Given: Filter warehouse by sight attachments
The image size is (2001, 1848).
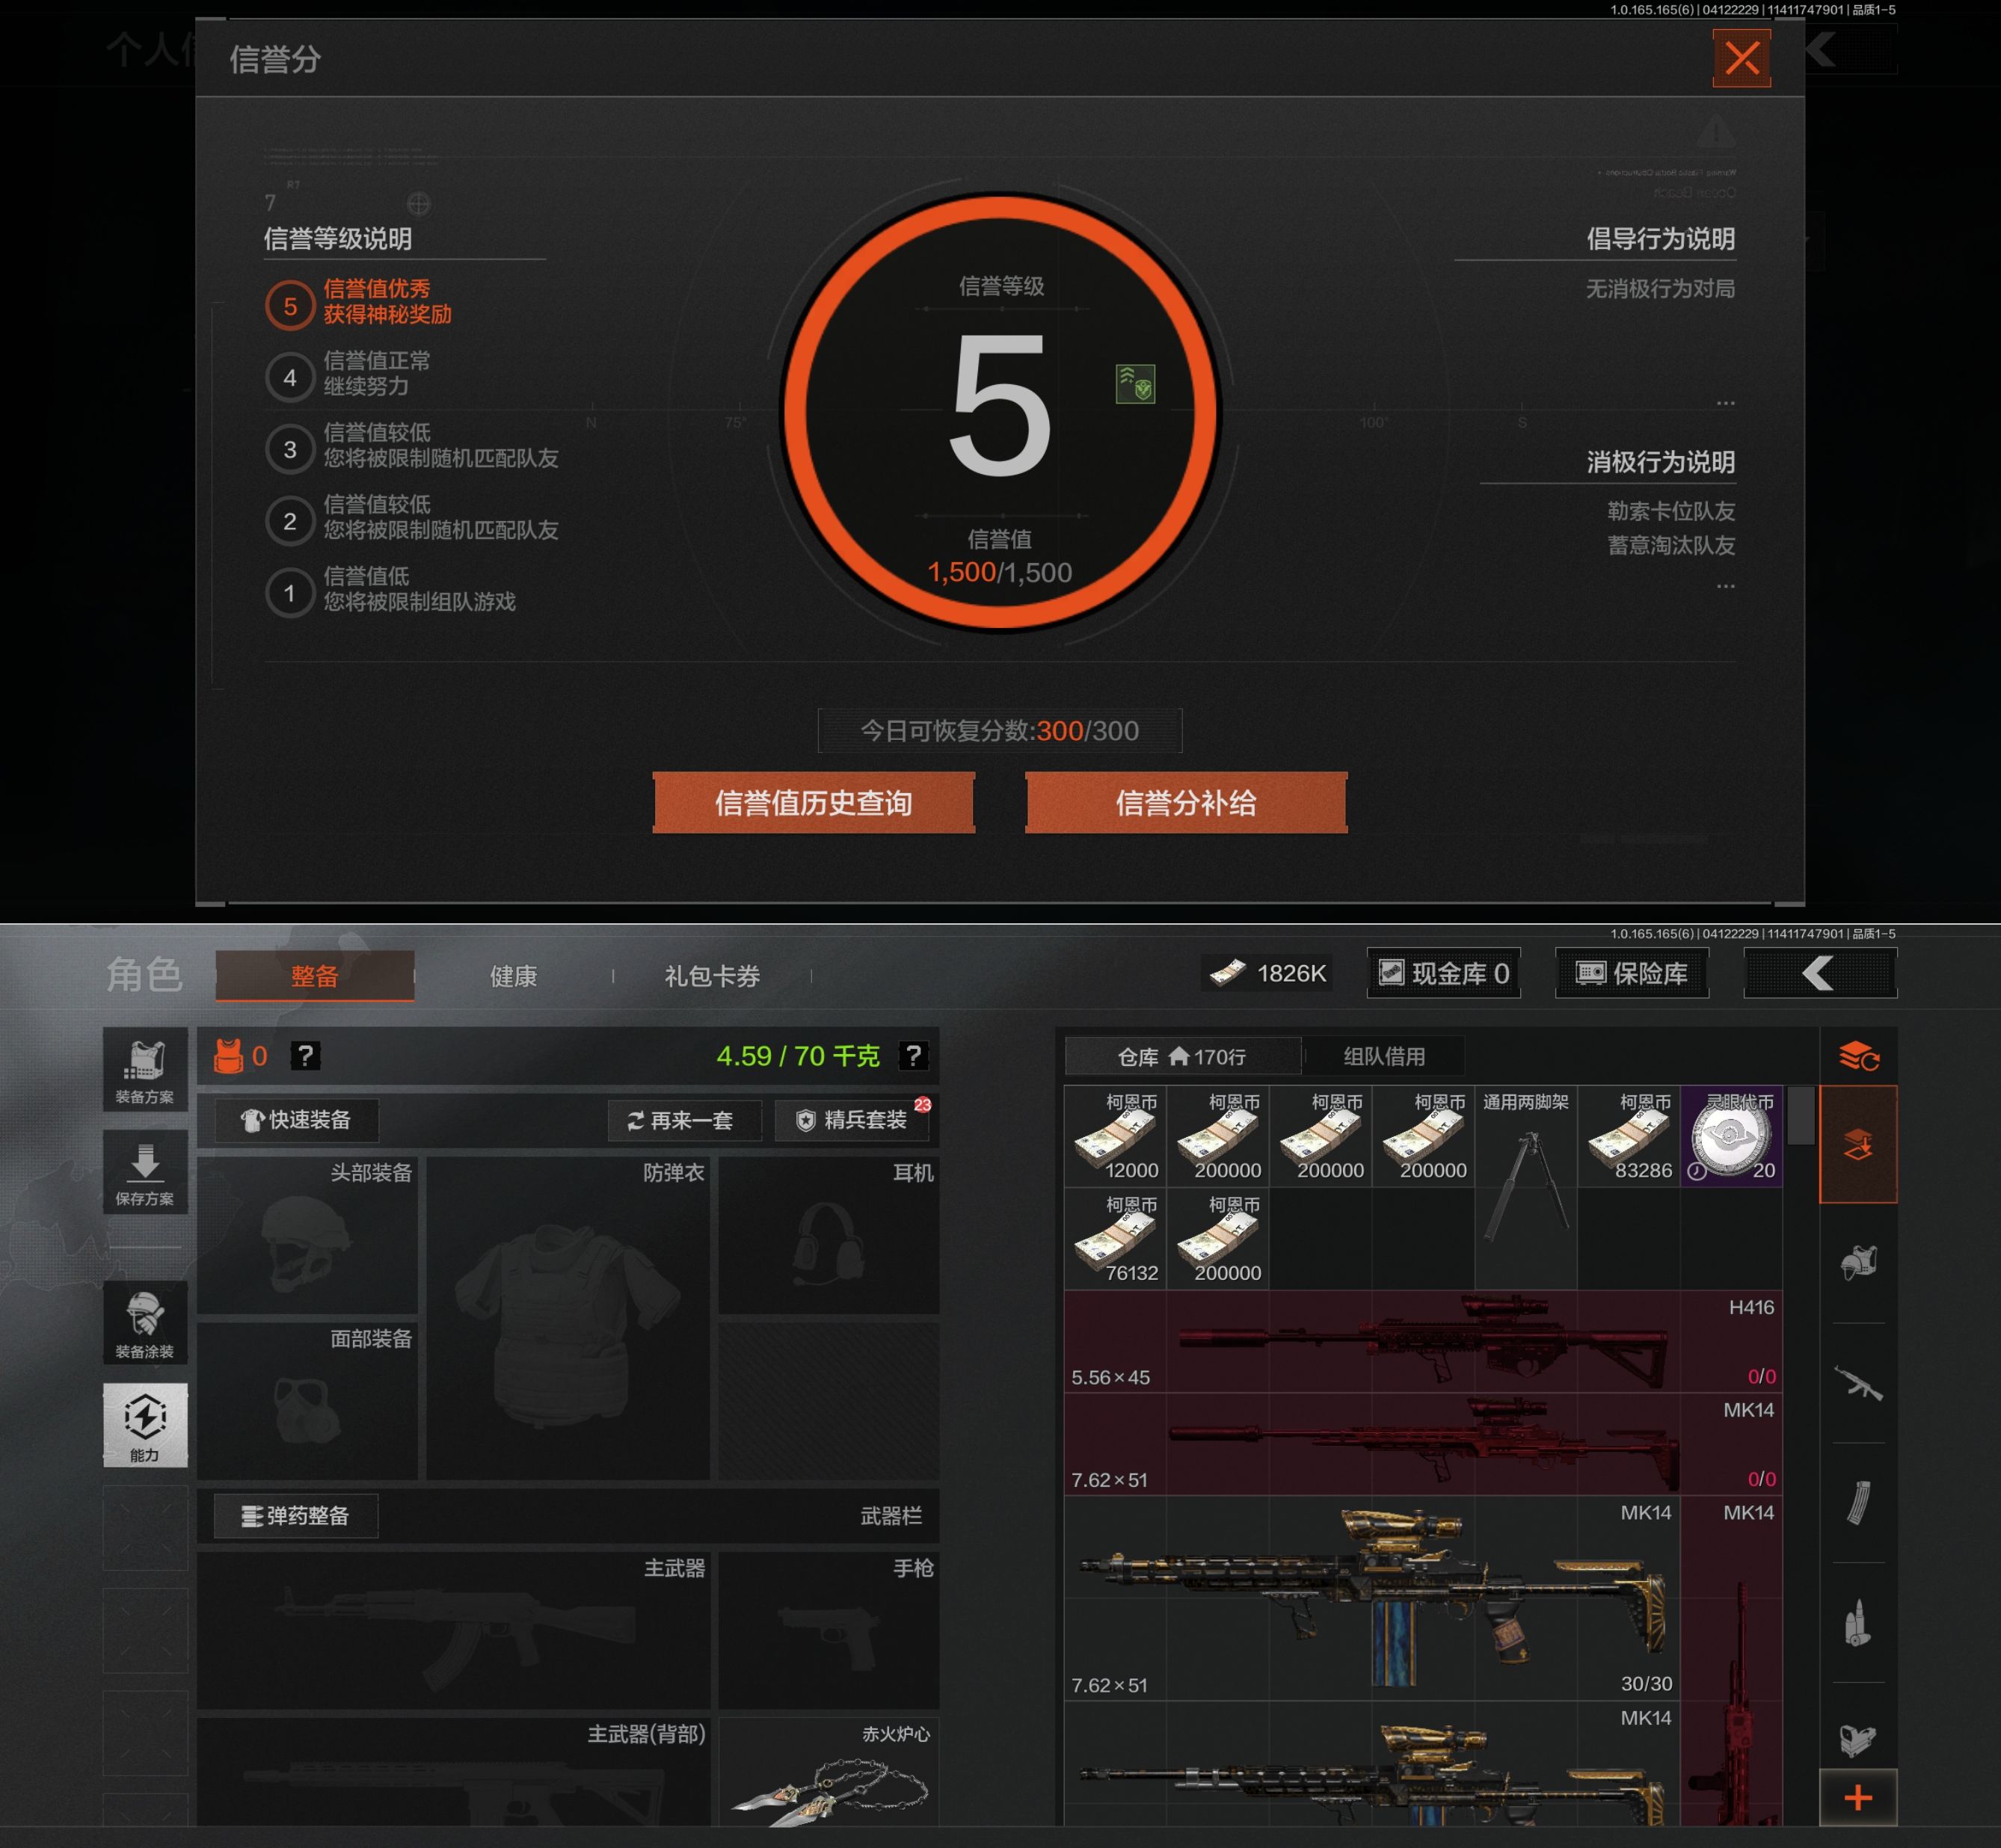Looking at the screenshot, I should [1858, 1740].
